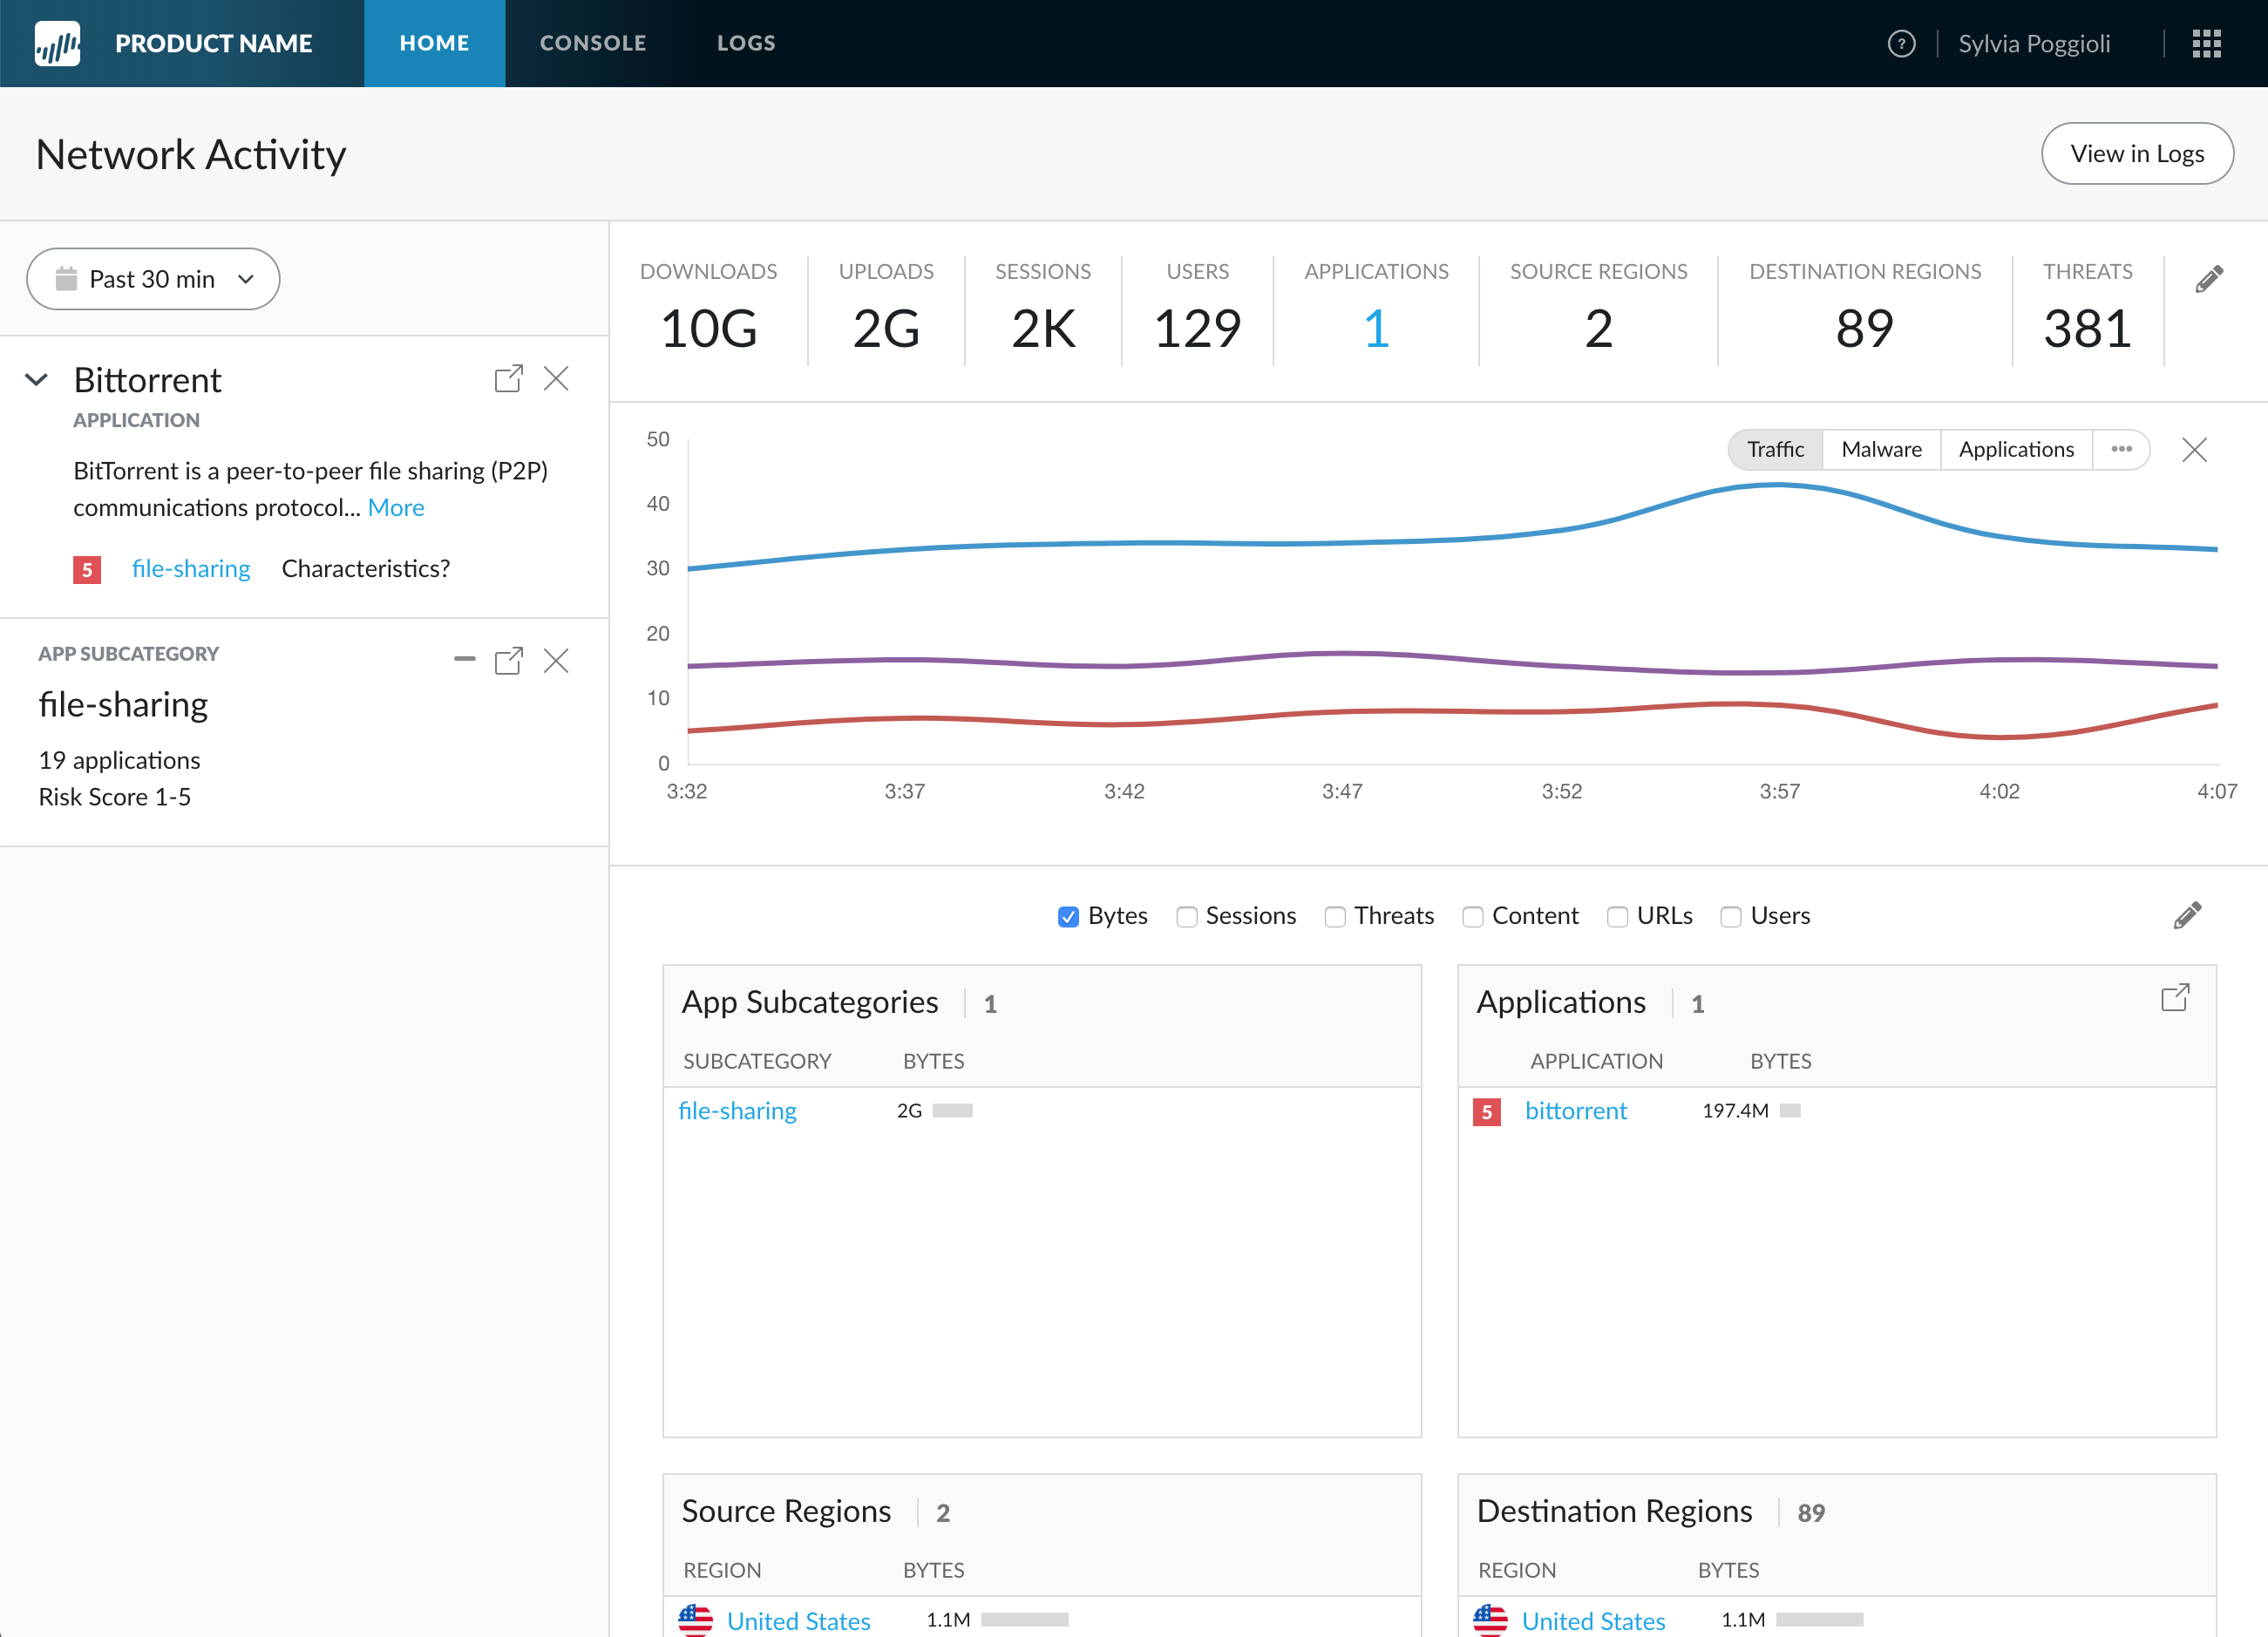Open the apps grid icon

[x=2206, y=44]
